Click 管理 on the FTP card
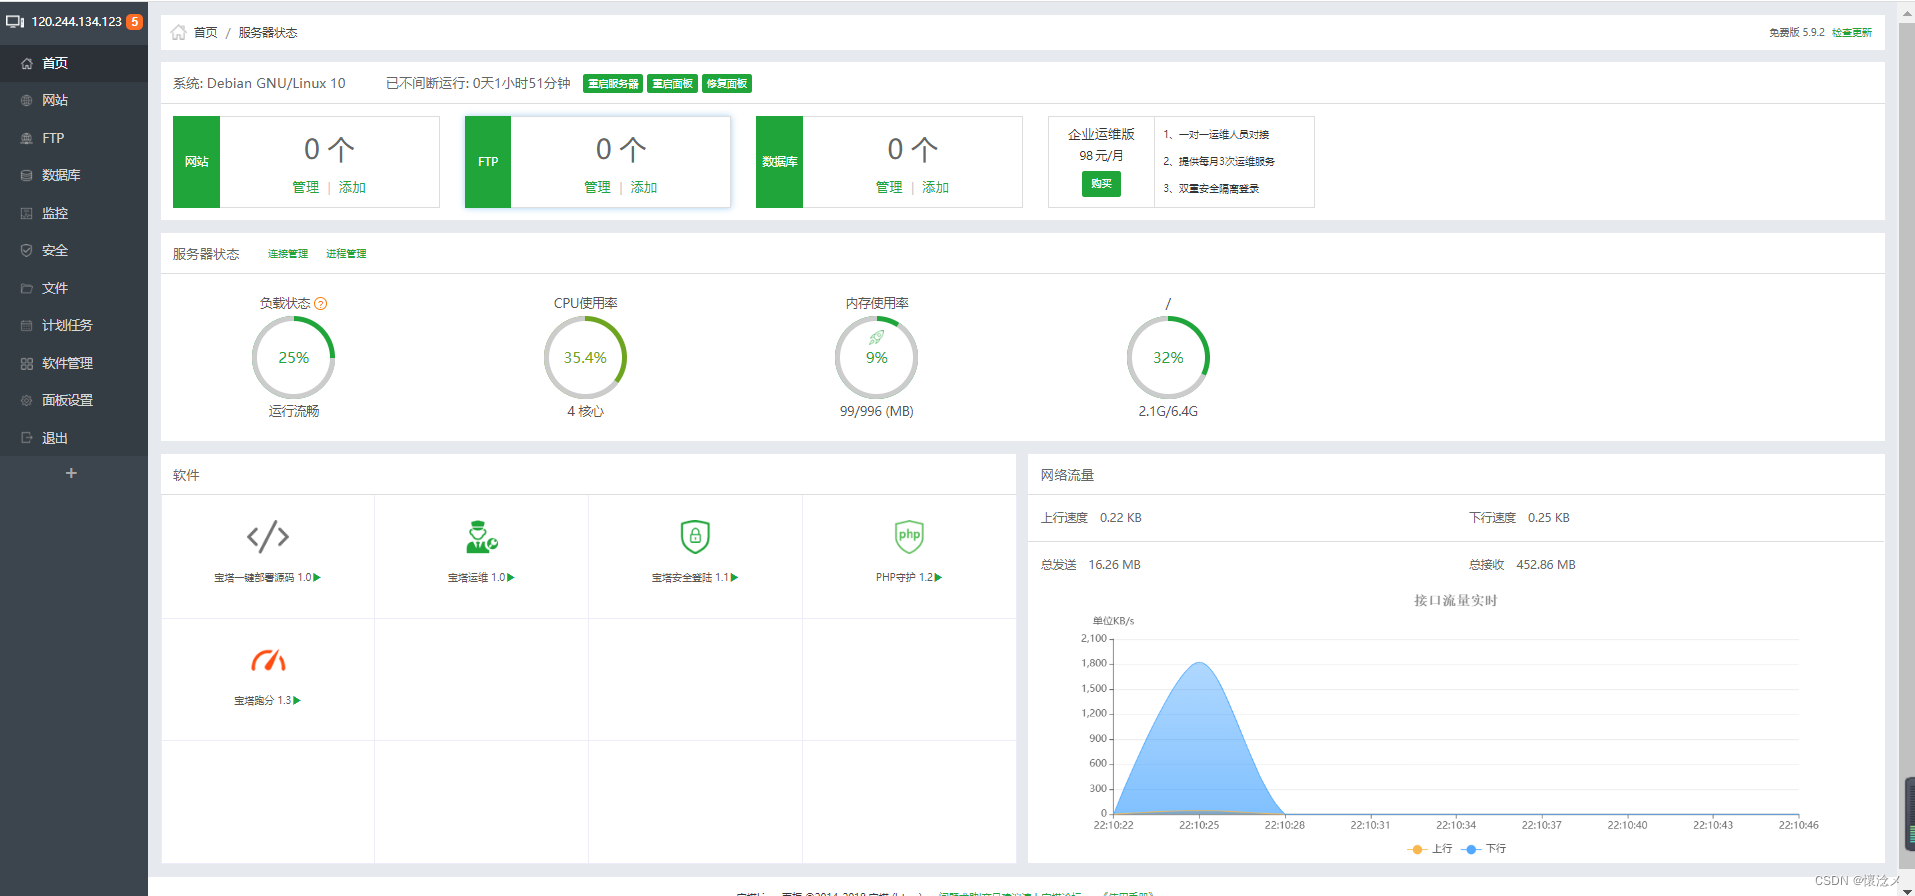The width and height of the screenshot is (1915, 896). 597,188
